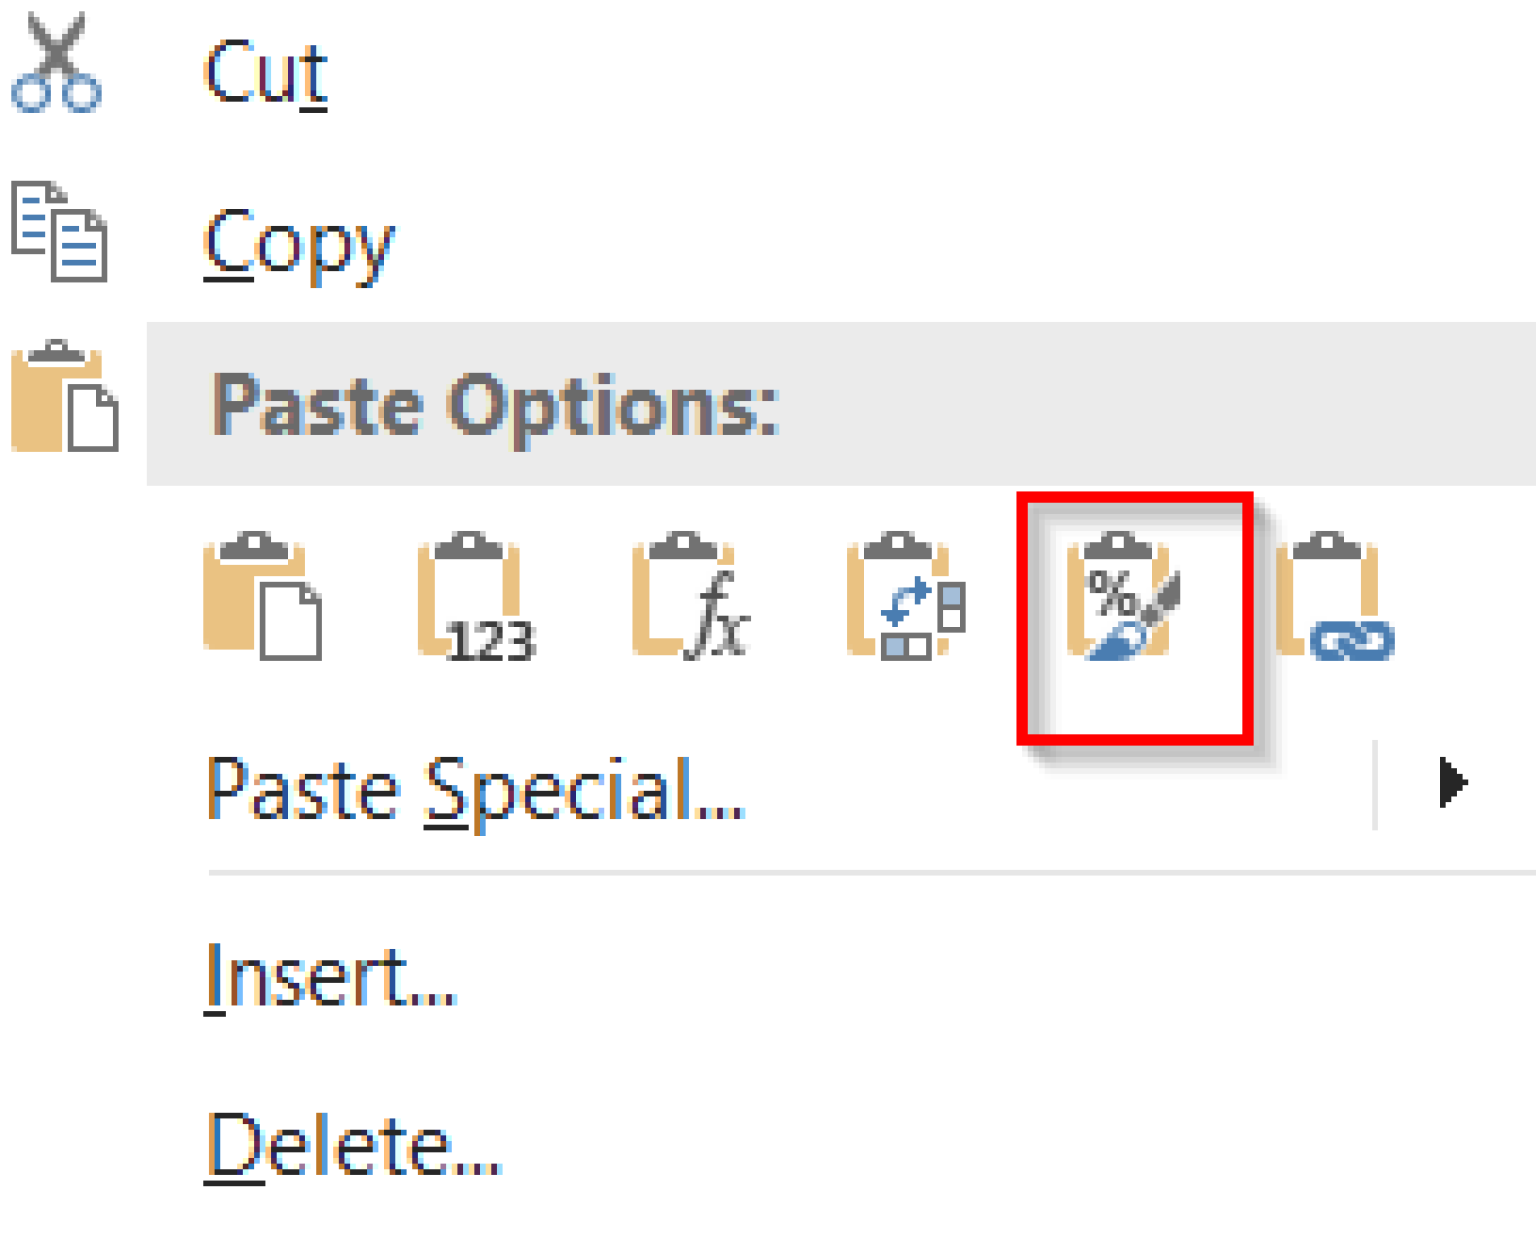Click the scissors icon beside Cut
1536x1254 pixels.
(57, 62)
